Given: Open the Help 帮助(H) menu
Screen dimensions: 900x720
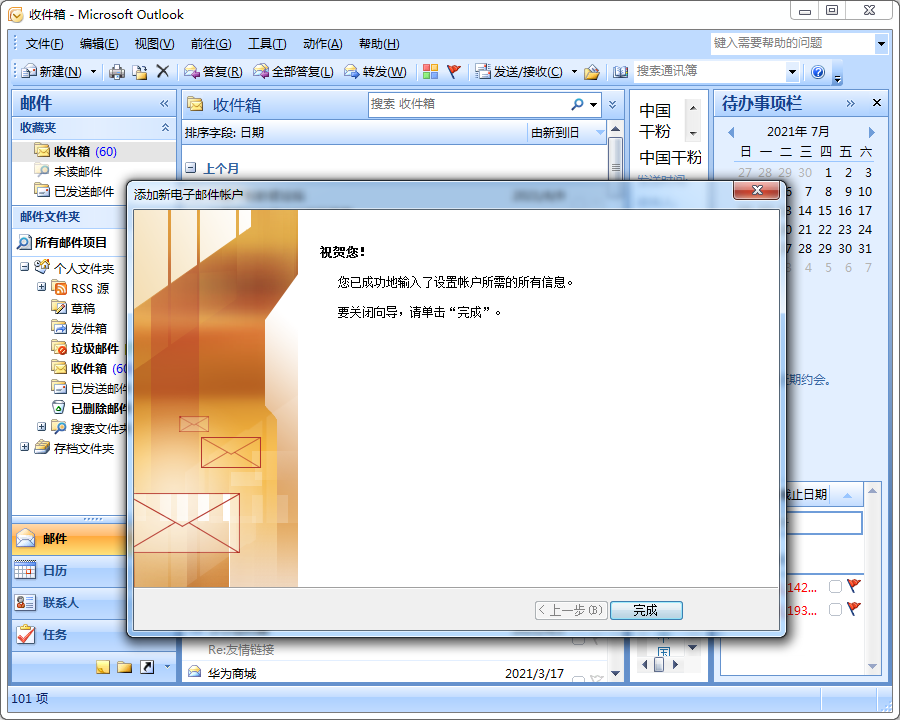Looking at the screenshot, I should click(x=379, y=44).
